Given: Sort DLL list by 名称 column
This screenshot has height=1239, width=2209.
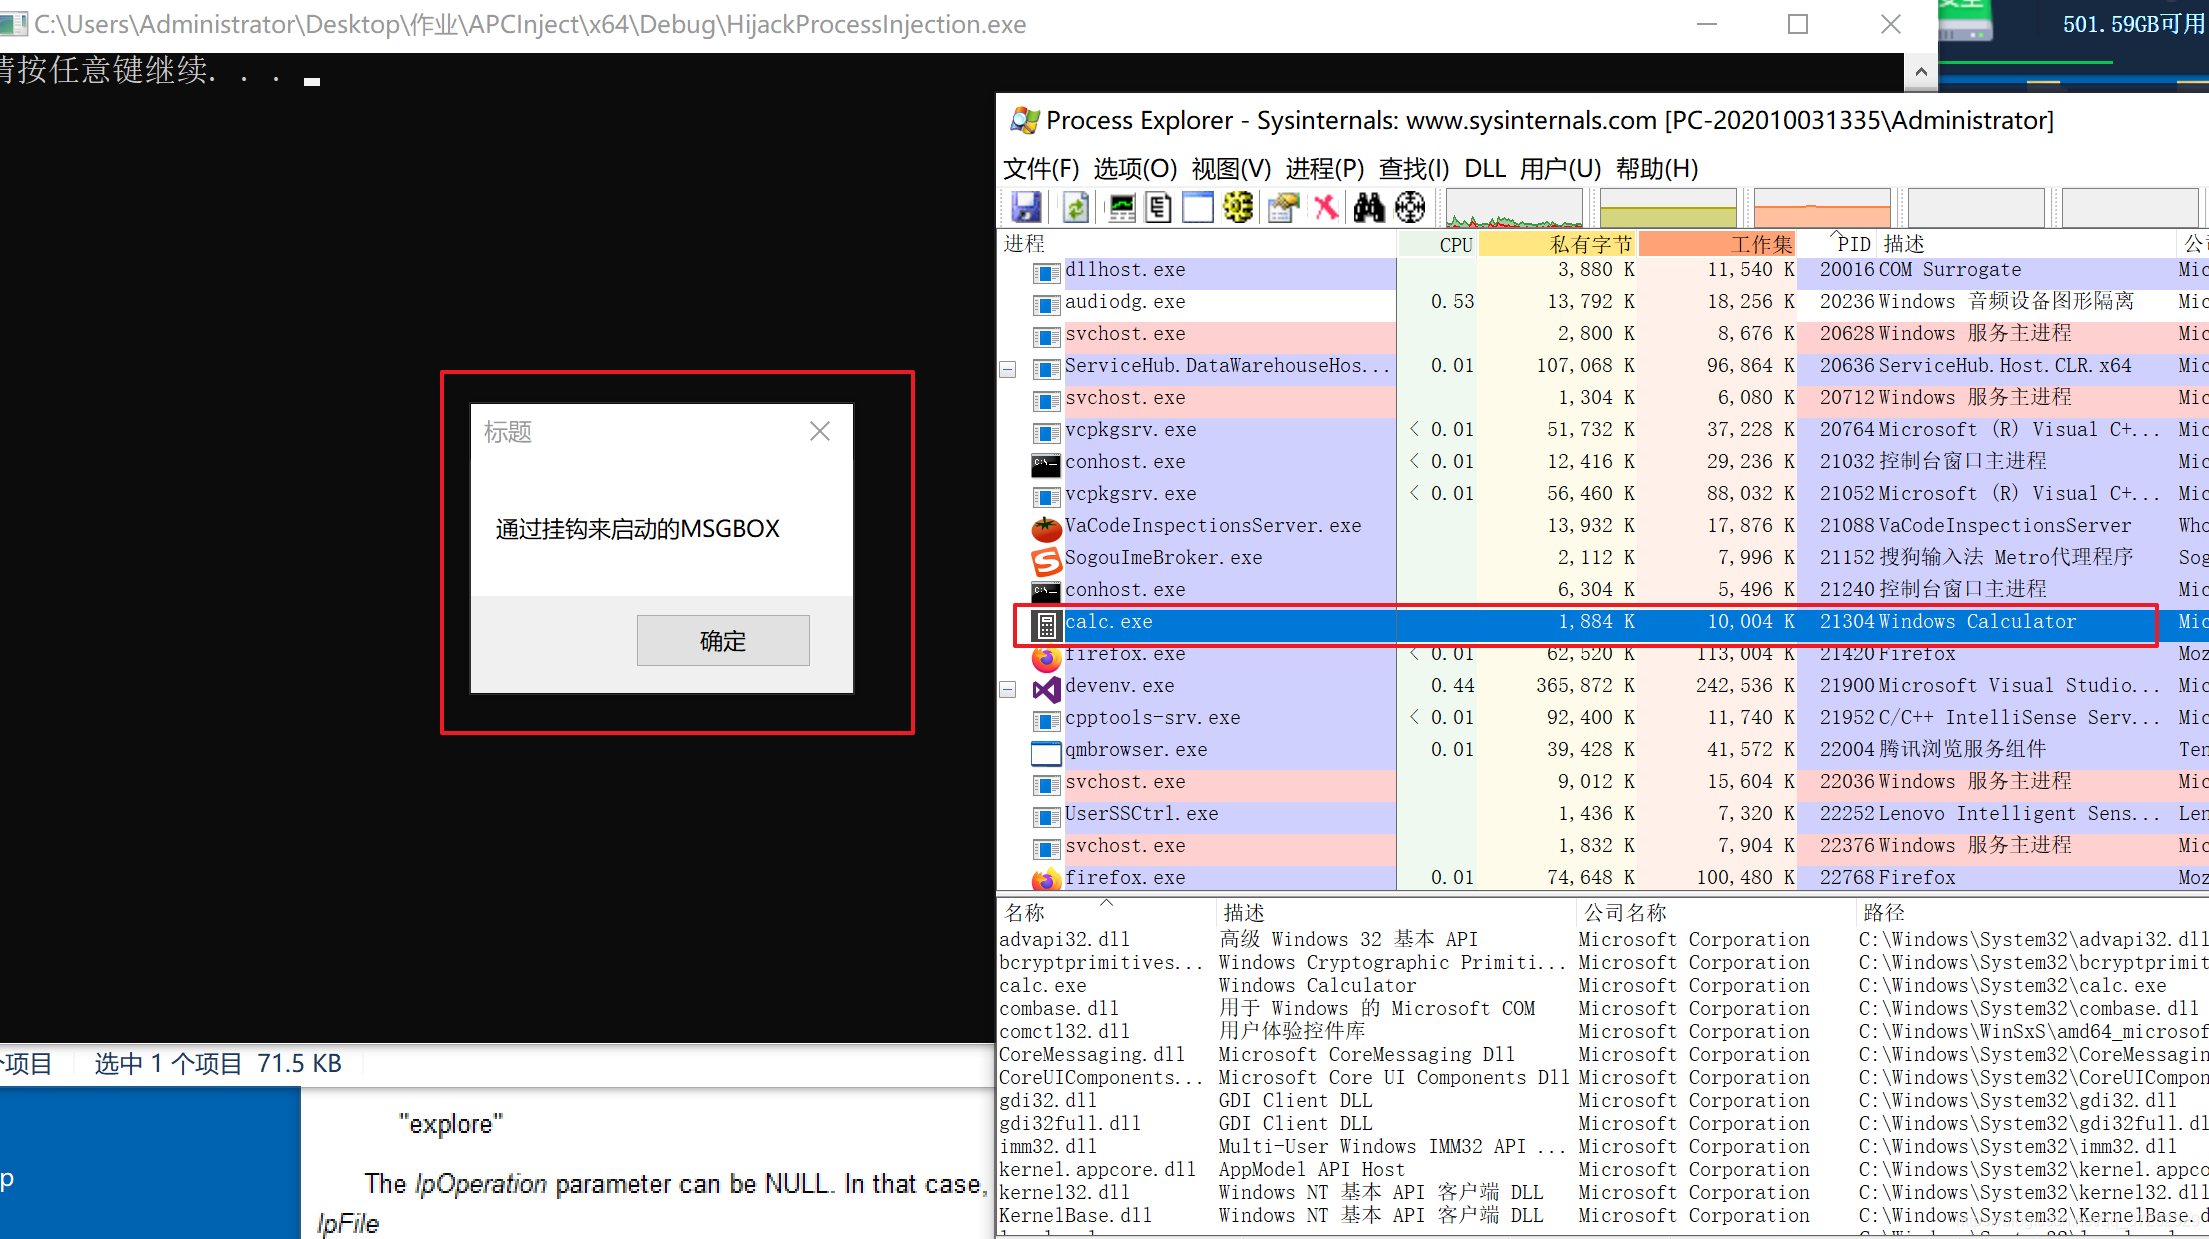Looking at the screenshot, I should [1025, 912].
